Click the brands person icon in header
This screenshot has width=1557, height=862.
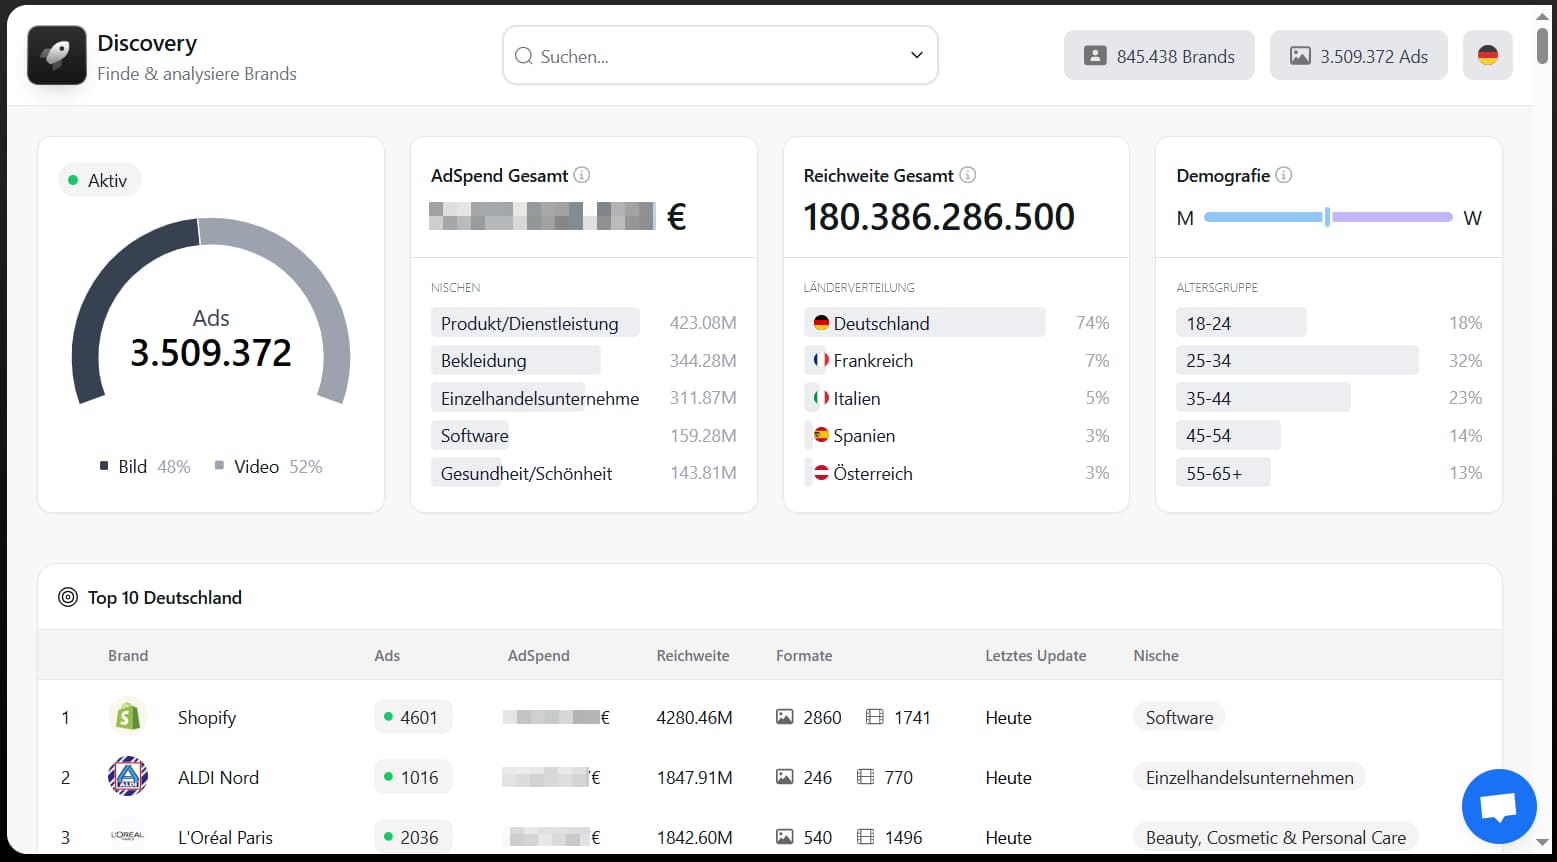pyautogui.click(x=1095, y=56)
